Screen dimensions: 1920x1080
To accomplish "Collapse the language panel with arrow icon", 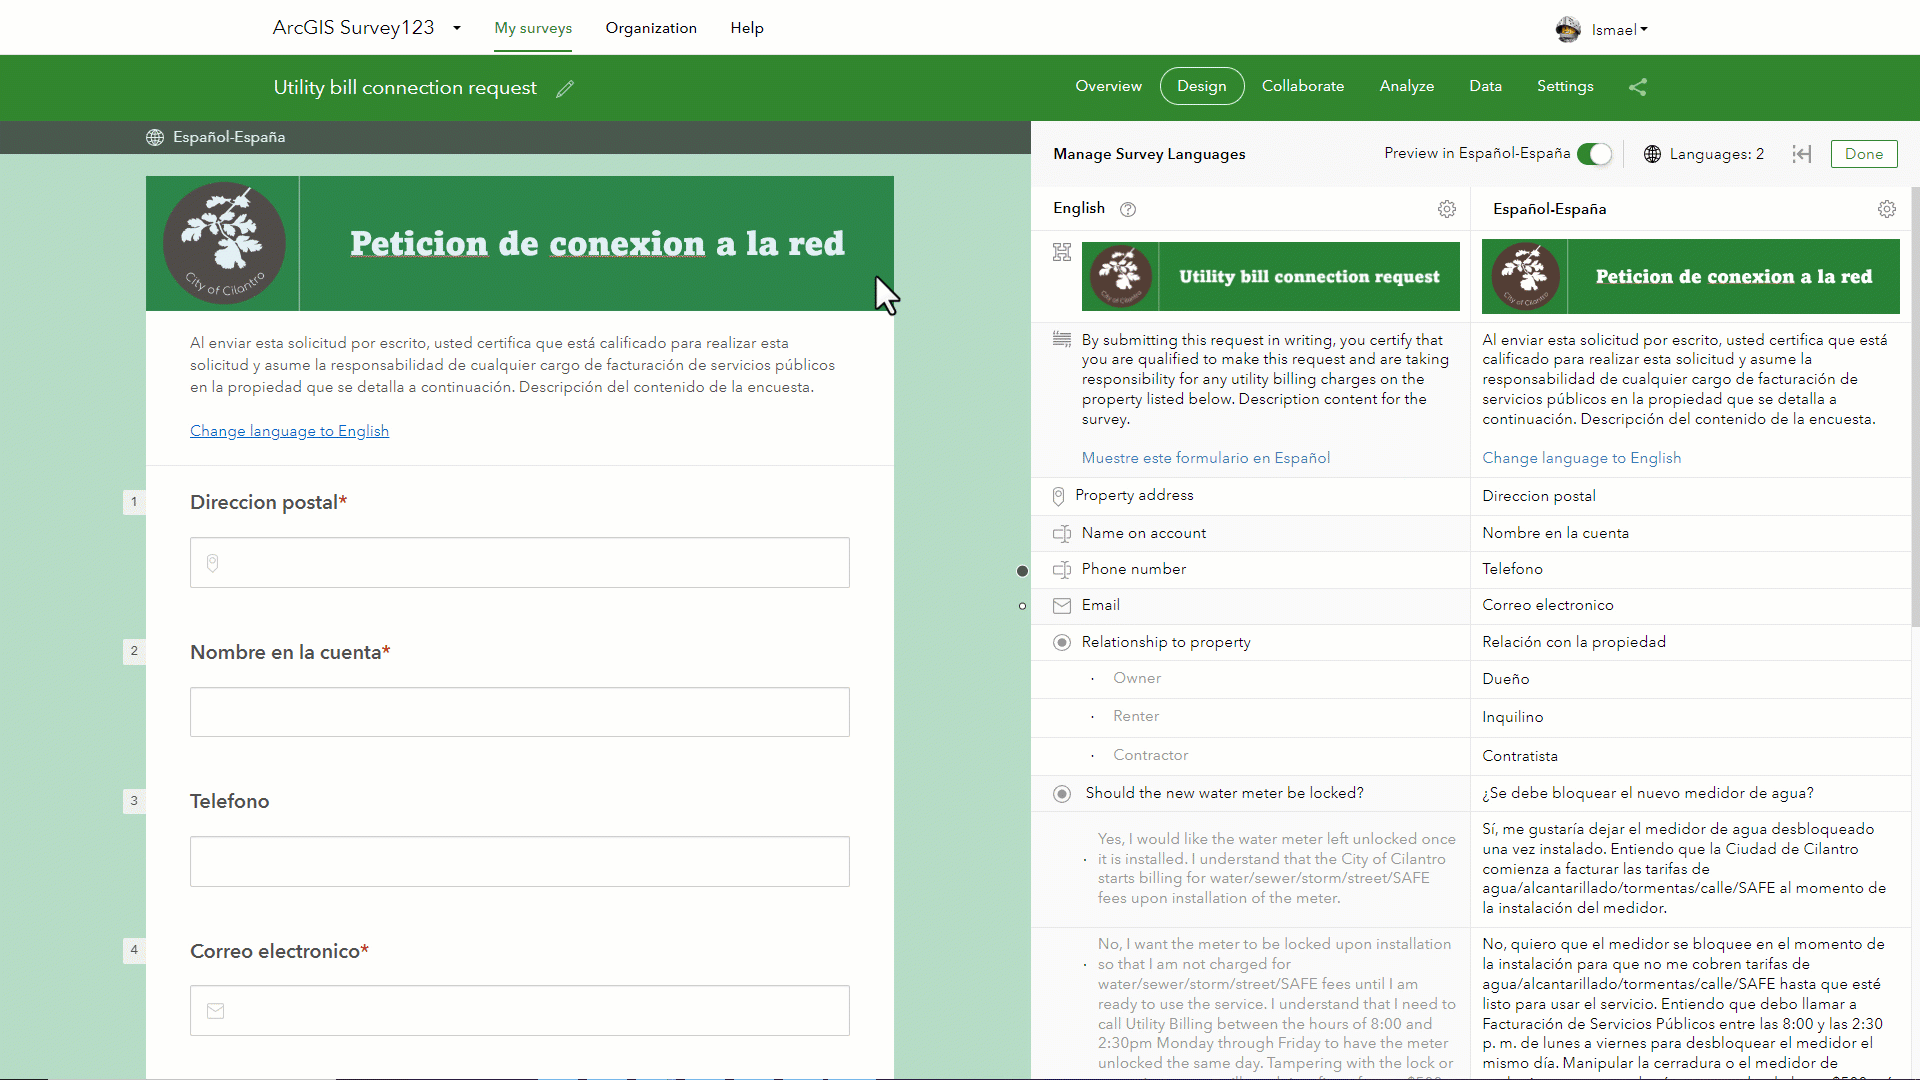I will click(x=1801, y=154).
